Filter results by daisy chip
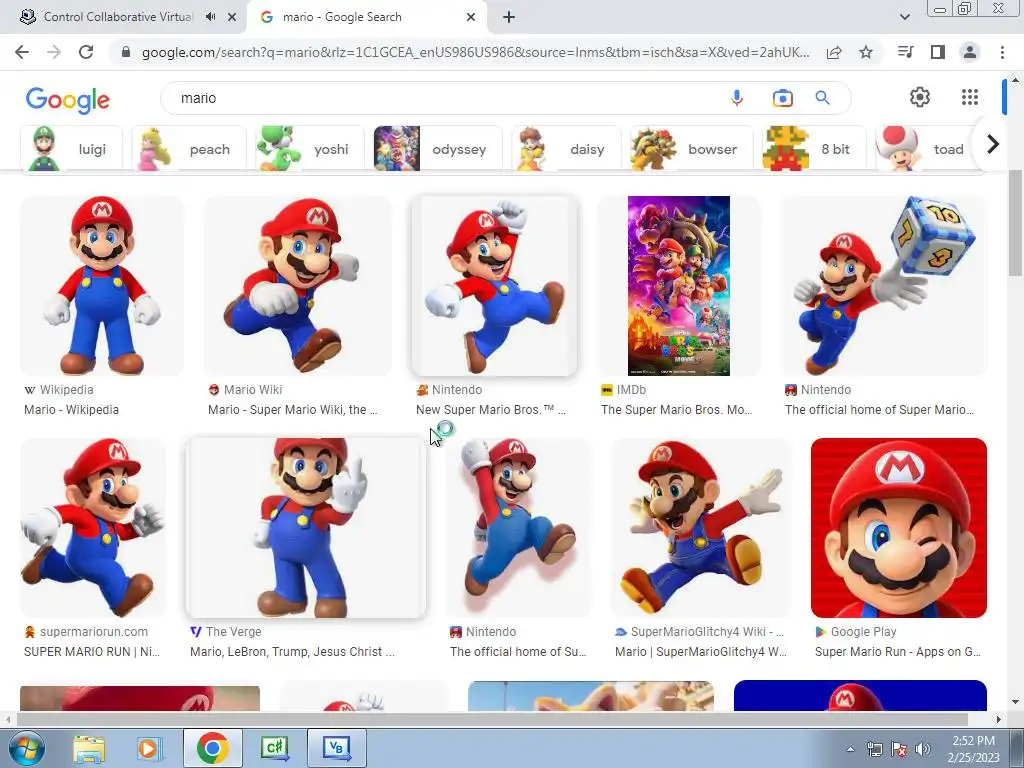 coord(566,149)
